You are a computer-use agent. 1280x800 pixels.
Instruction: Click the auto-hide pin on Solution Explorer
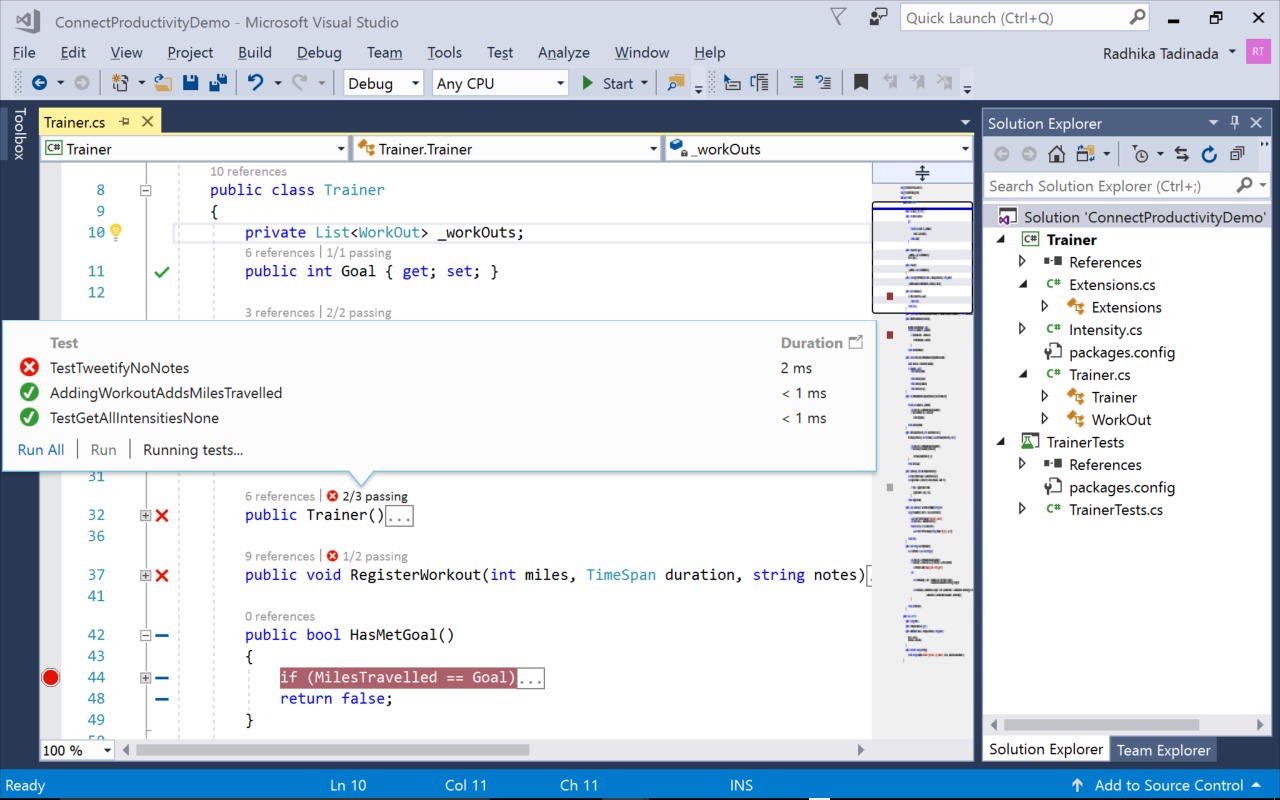click(1234, 123)
